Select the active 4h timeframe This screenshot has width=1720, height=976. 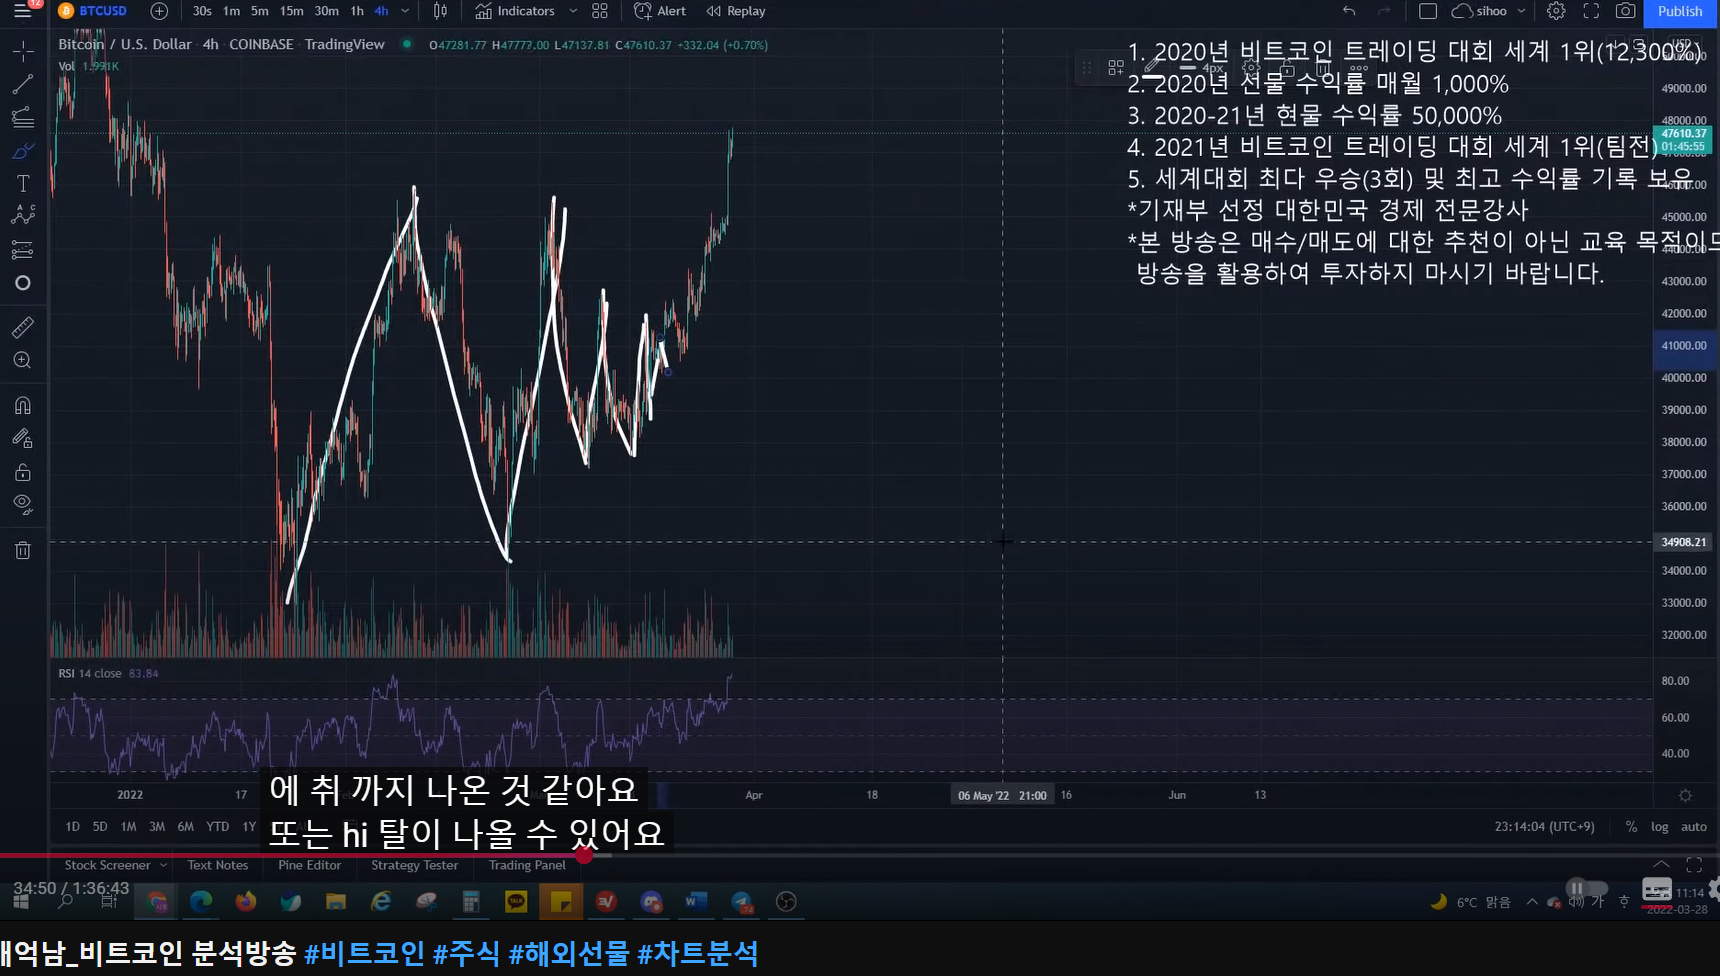381,11
